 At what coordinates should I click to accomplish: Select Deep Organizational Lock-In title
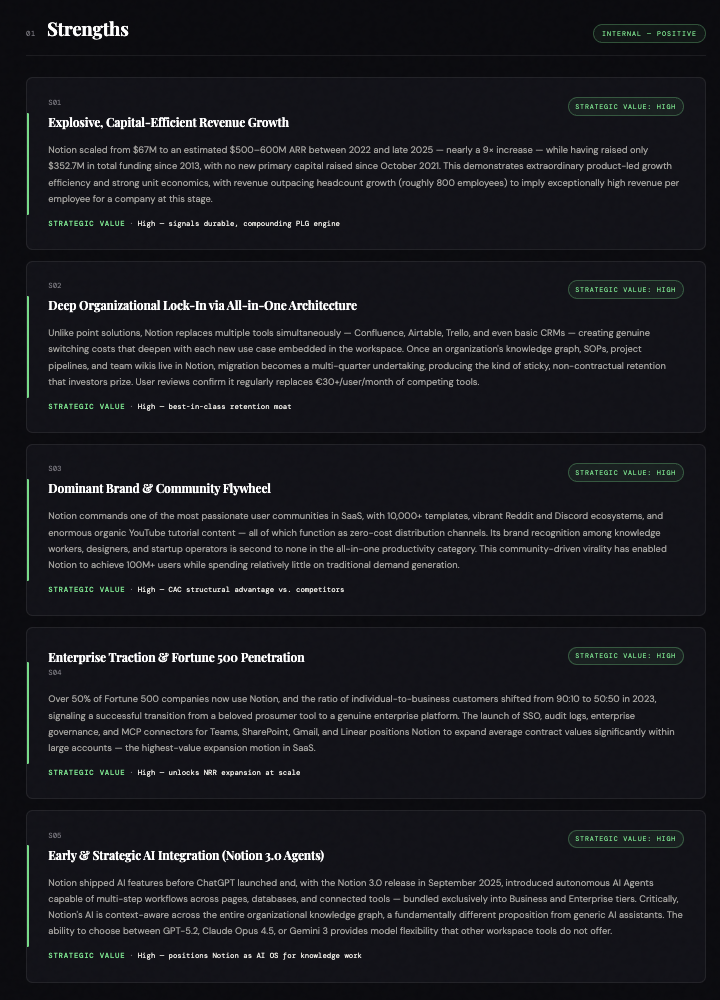click(x=202, y=305)
